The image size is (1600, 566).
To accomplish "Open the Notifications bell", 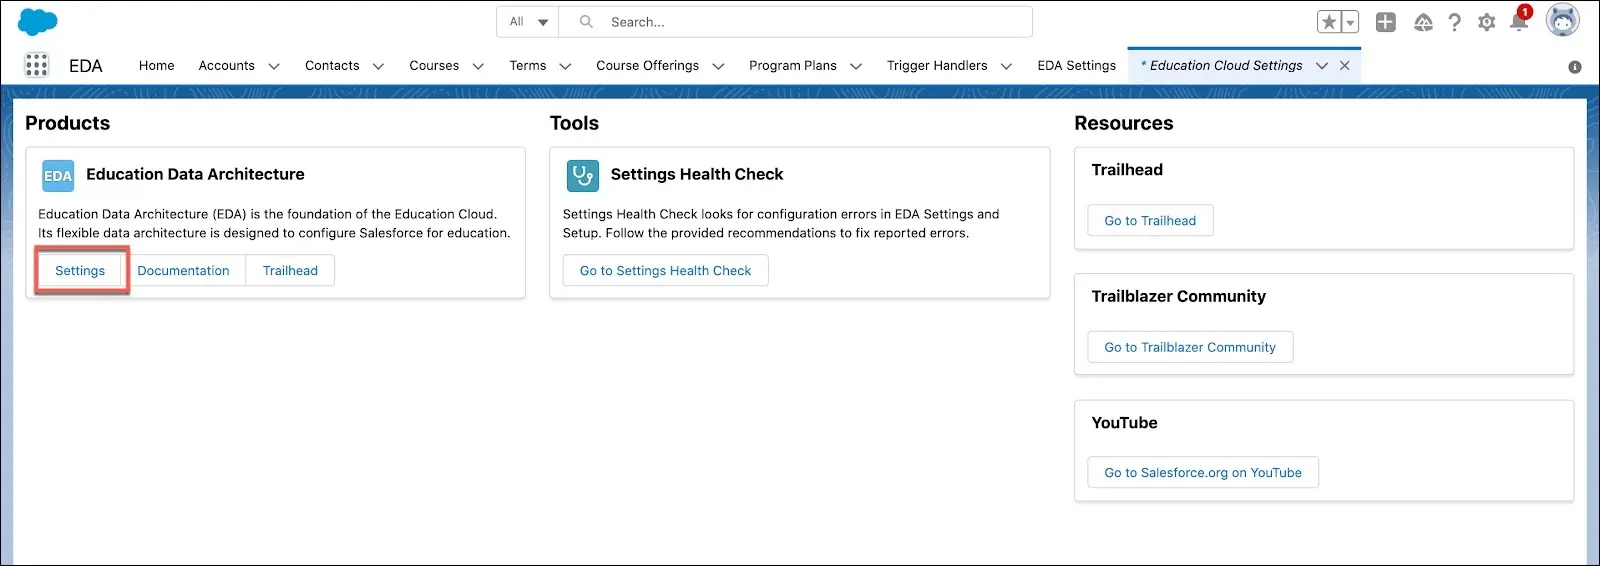I will [1519, 22].
